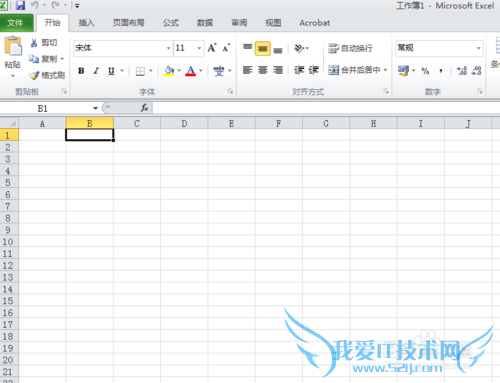The image size is (500, 383).
Task: Toggle italic formatting
Action: (96, 71)
